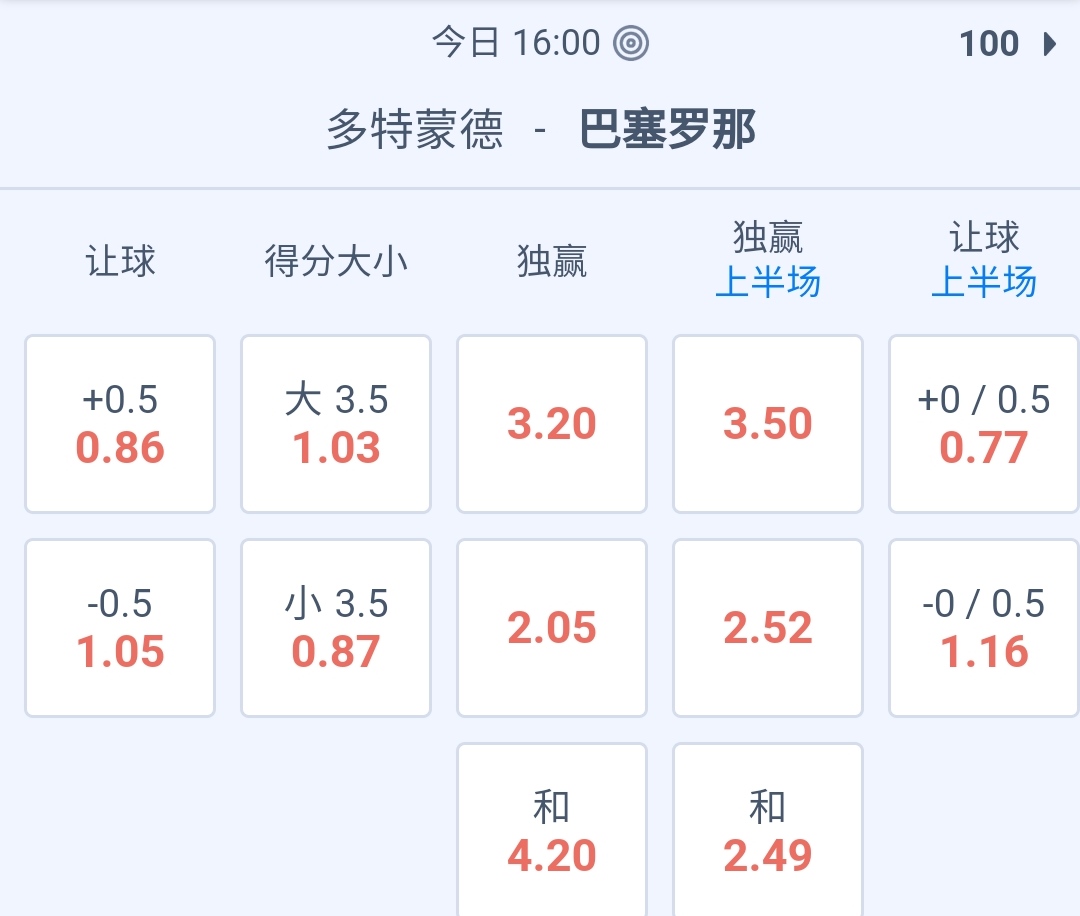Tap the 得分大小 column header

pyautogui.click(x=336, y=262)
